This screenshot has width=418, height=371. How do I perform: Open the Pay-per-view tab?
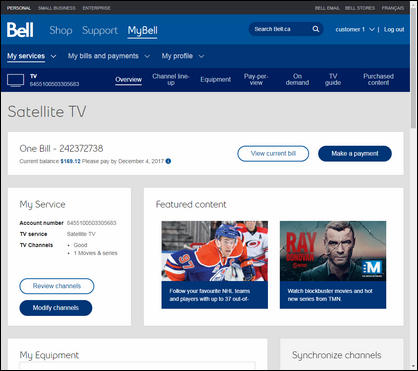click(256, 80)
